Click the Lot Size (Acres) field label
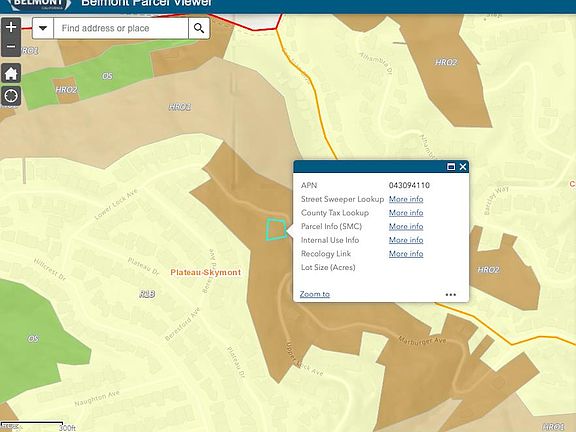This screenshot has height=432, width=576. point(328,267)
